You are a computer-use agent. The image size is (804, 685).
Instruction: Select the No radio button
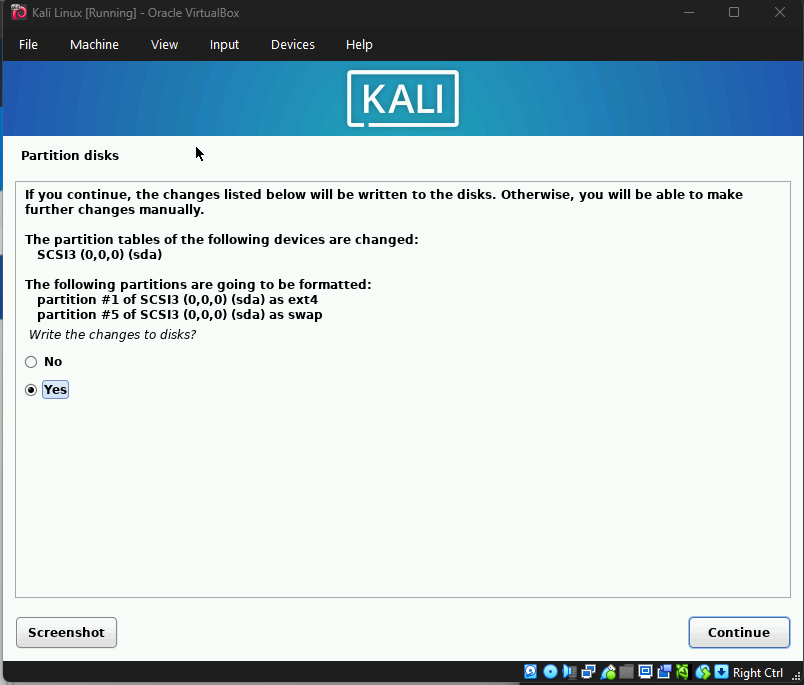pos(31,362)
